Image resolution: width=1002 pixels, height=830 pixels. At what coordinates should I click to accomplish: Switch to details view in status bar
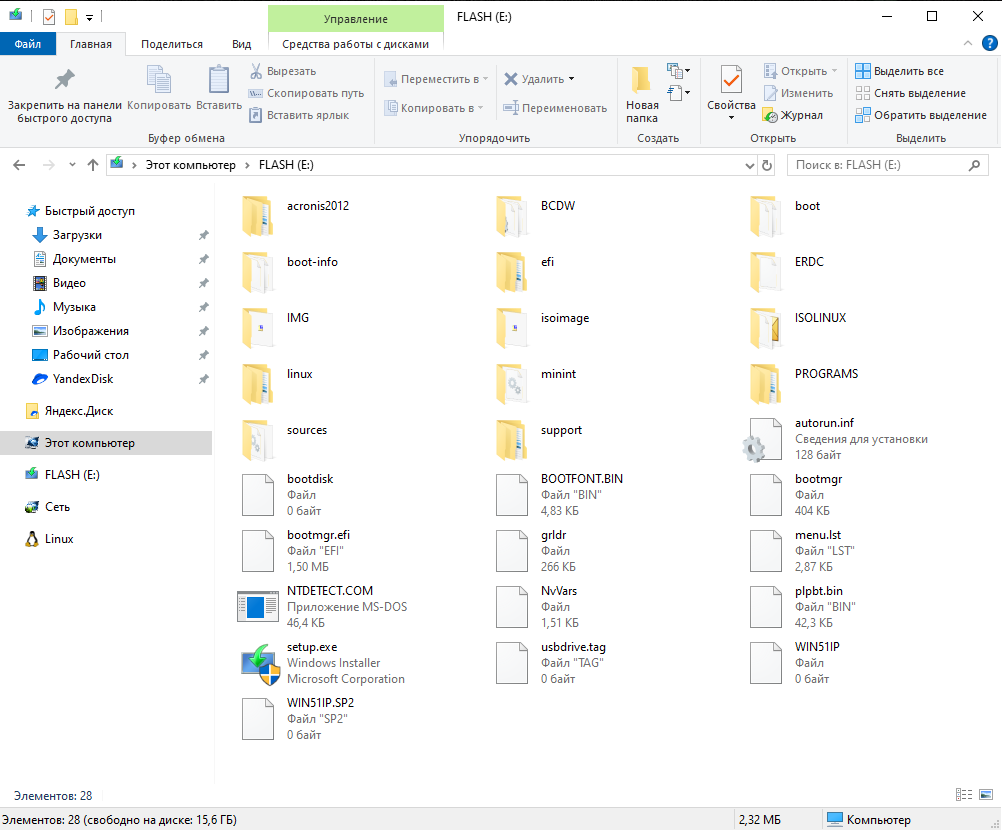[x=965, y=796]
